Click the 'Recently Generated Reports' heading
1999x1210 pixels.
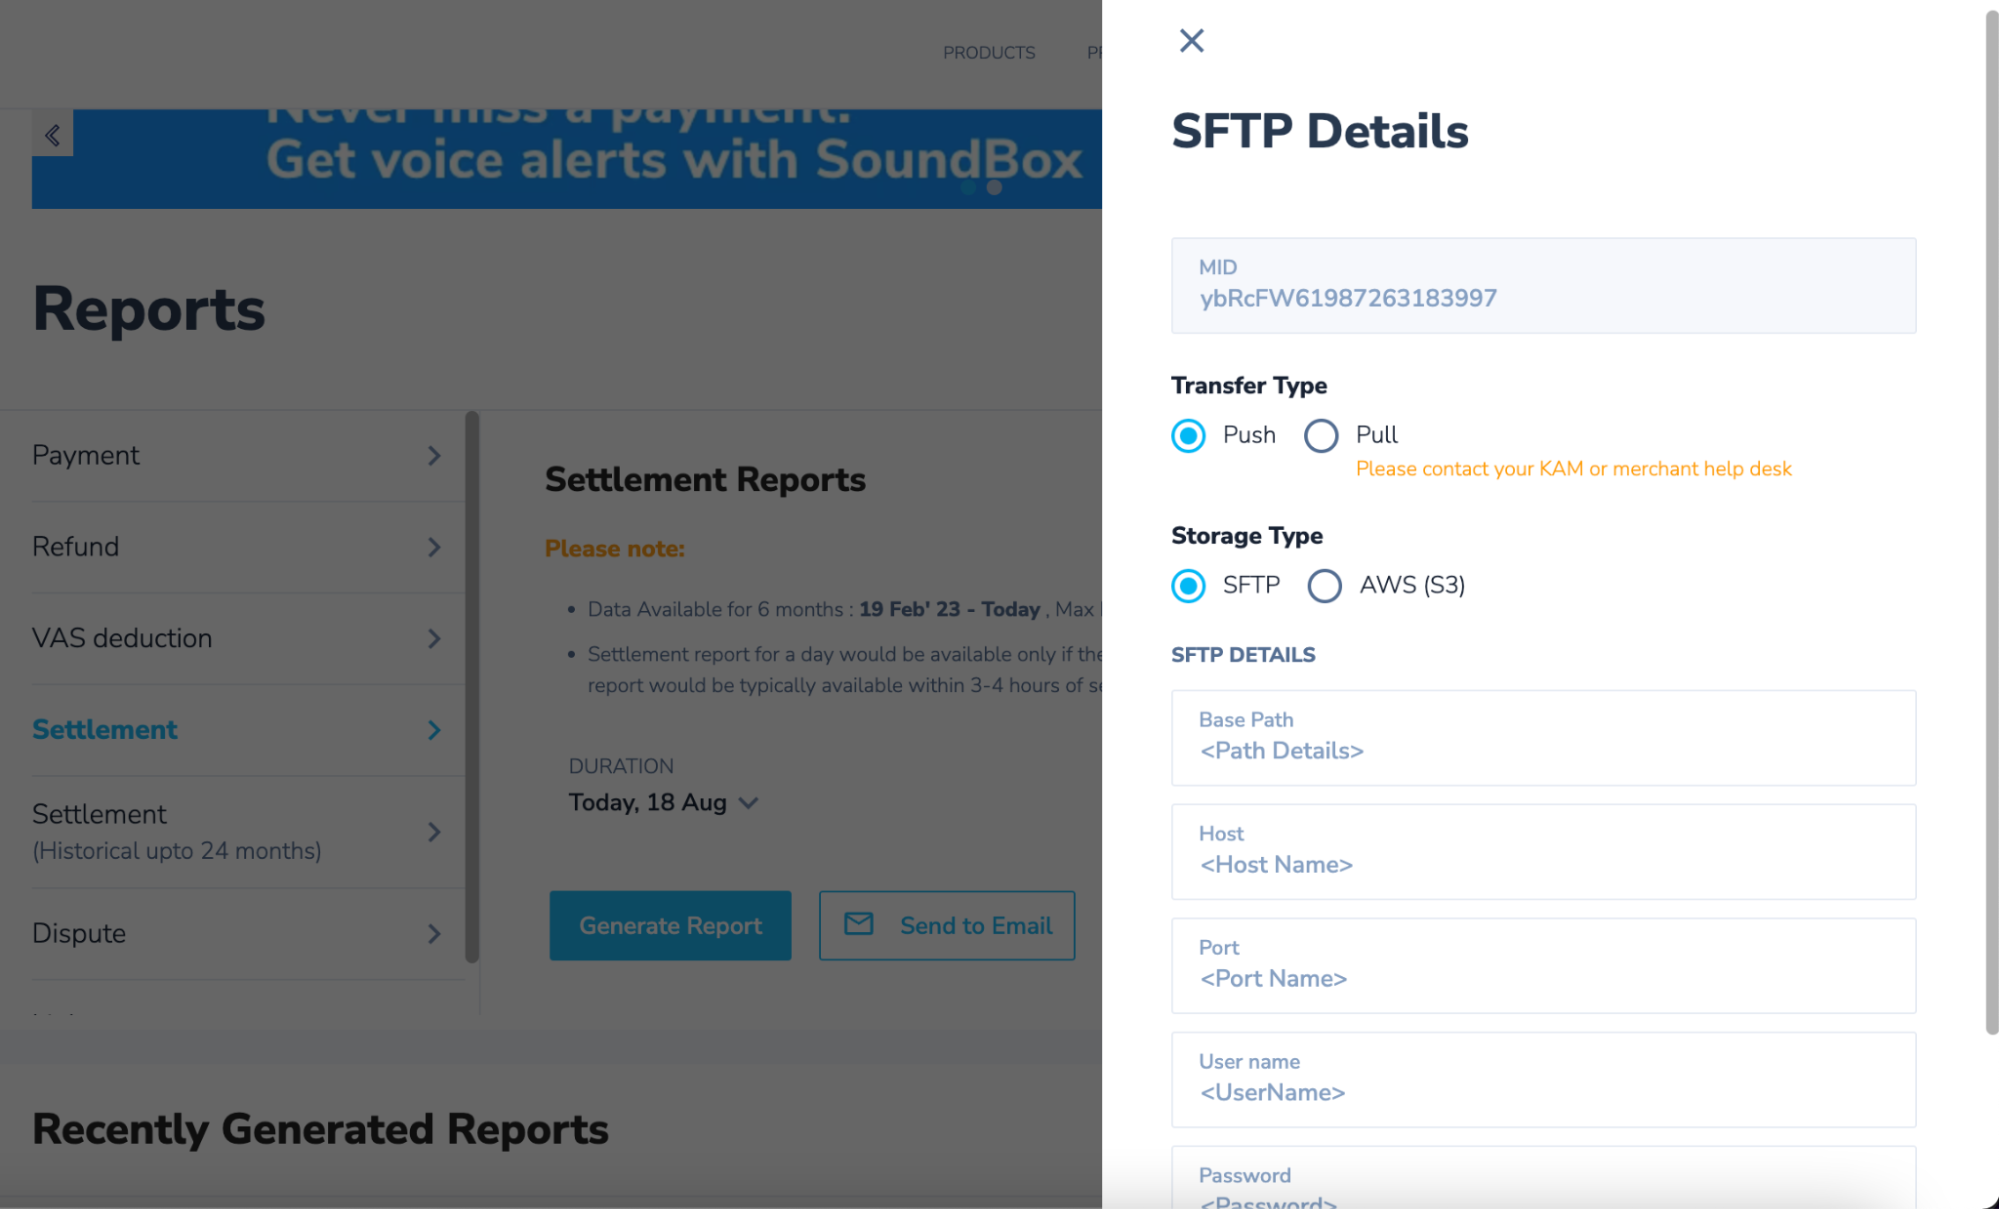point(320,1129)
